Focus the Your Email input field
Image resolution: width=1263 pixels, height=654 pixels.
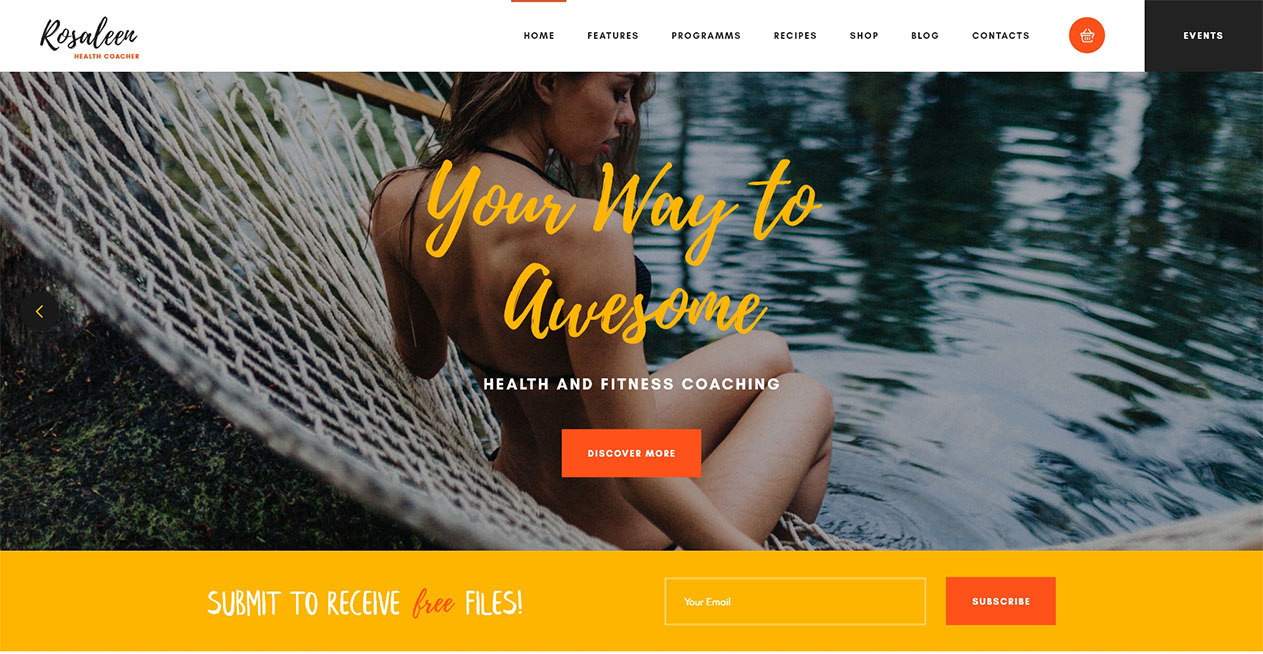[795, 601]
